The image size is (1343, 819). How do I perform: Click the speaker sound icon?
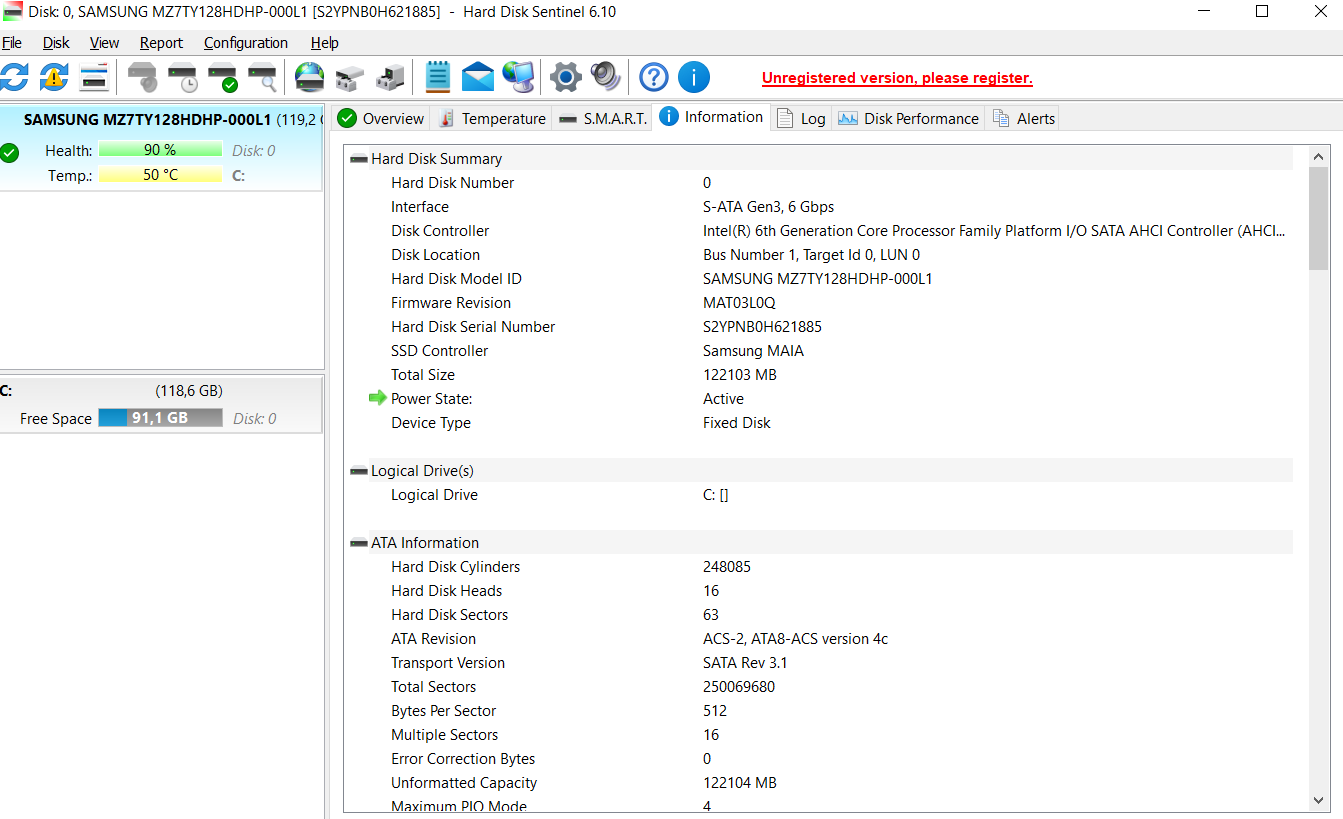(x=605, y=77)
